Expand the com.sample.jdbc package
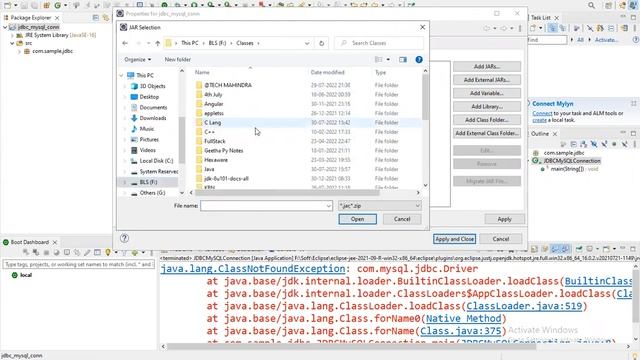Image resolution: width=640 pixels, height=360 pixels. click(x=19, y=51)
